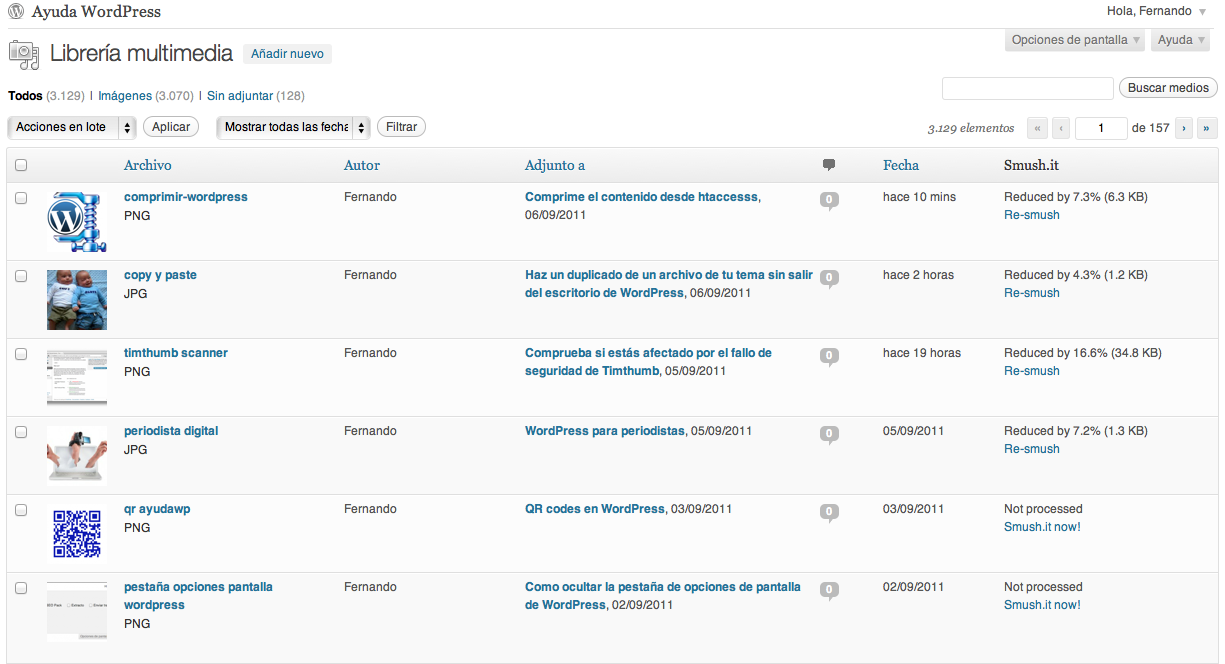The image size is (1225, 664).
Task: Open comment count bubble for periodista digital
Action: point(828,434)
